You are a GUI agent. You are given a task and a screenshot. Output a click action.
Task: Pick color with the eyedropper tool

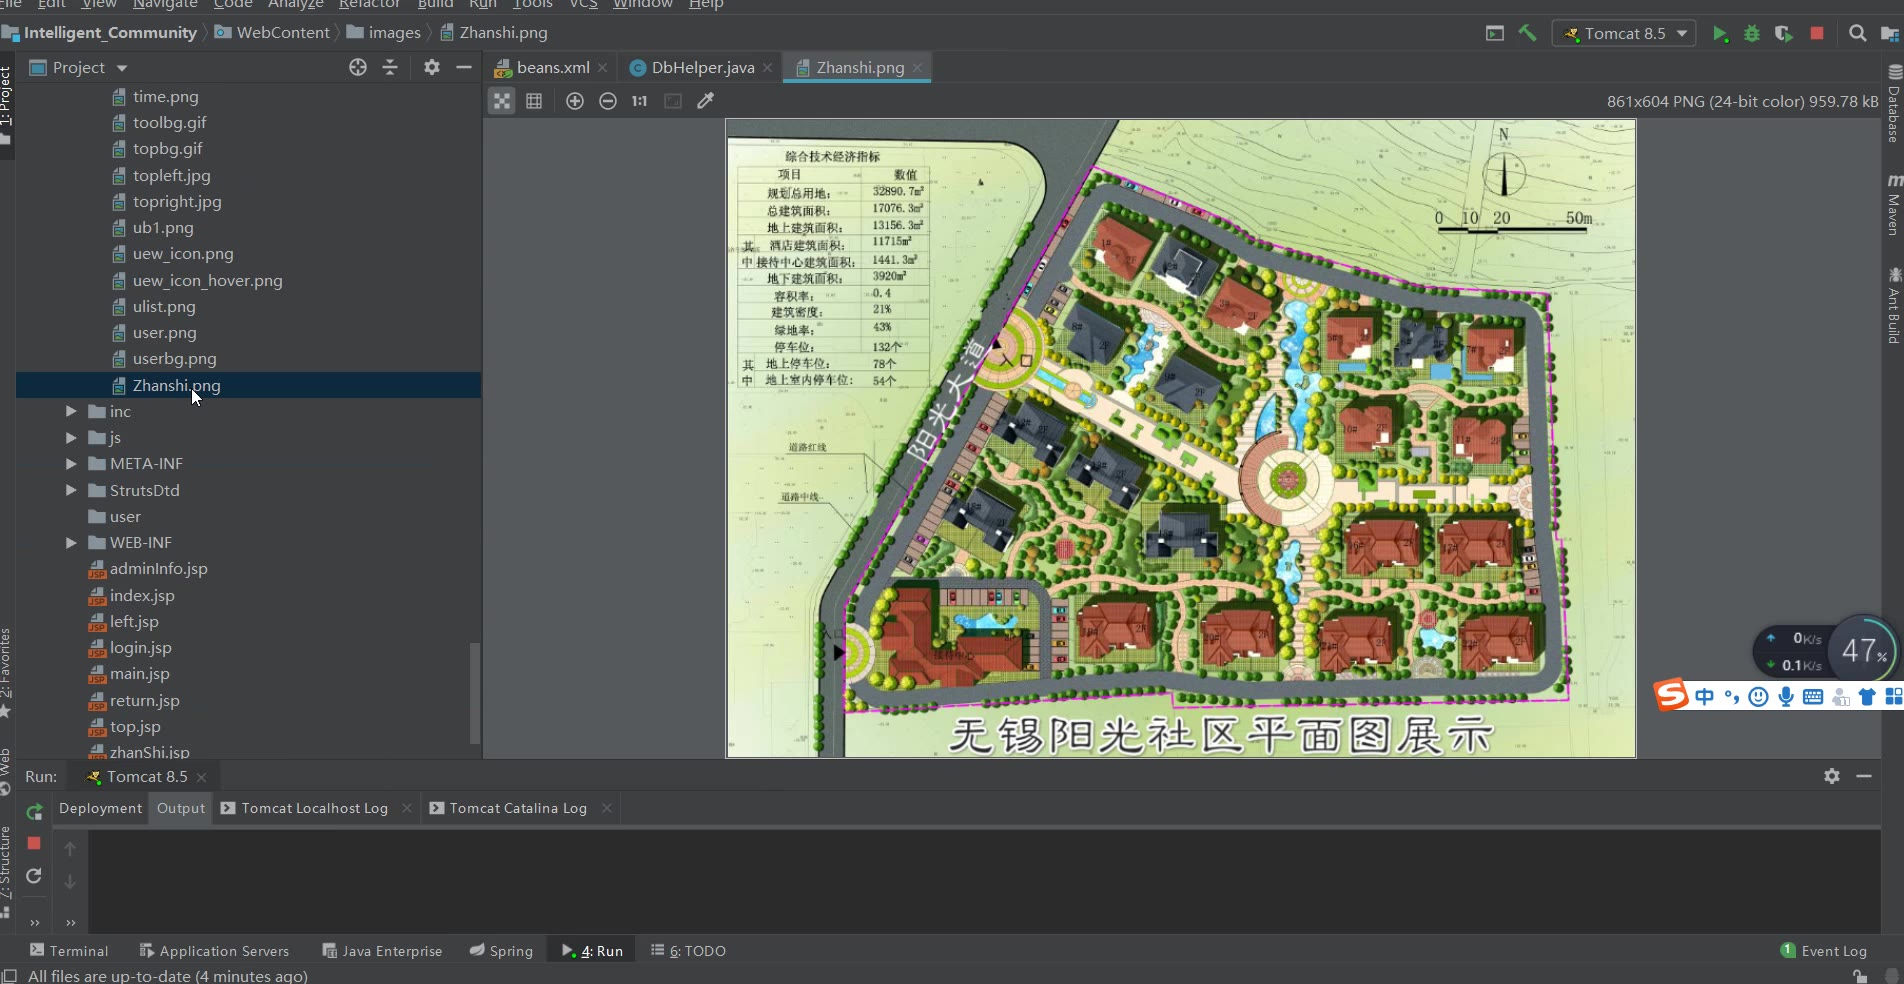pos(706,101)
